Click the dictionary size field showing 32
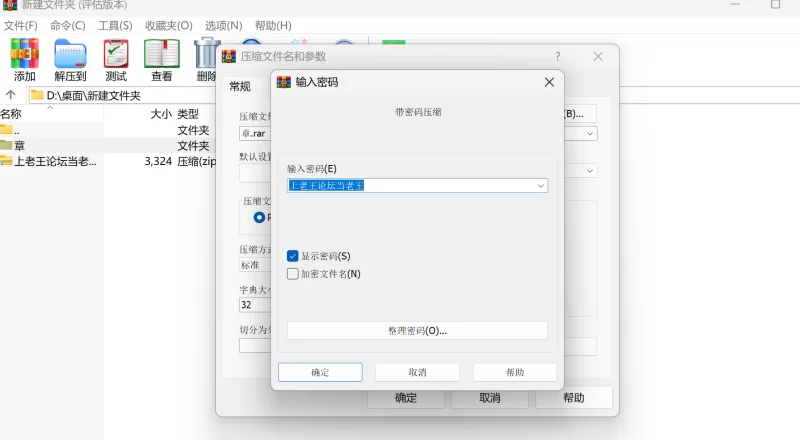 point(255,305)
